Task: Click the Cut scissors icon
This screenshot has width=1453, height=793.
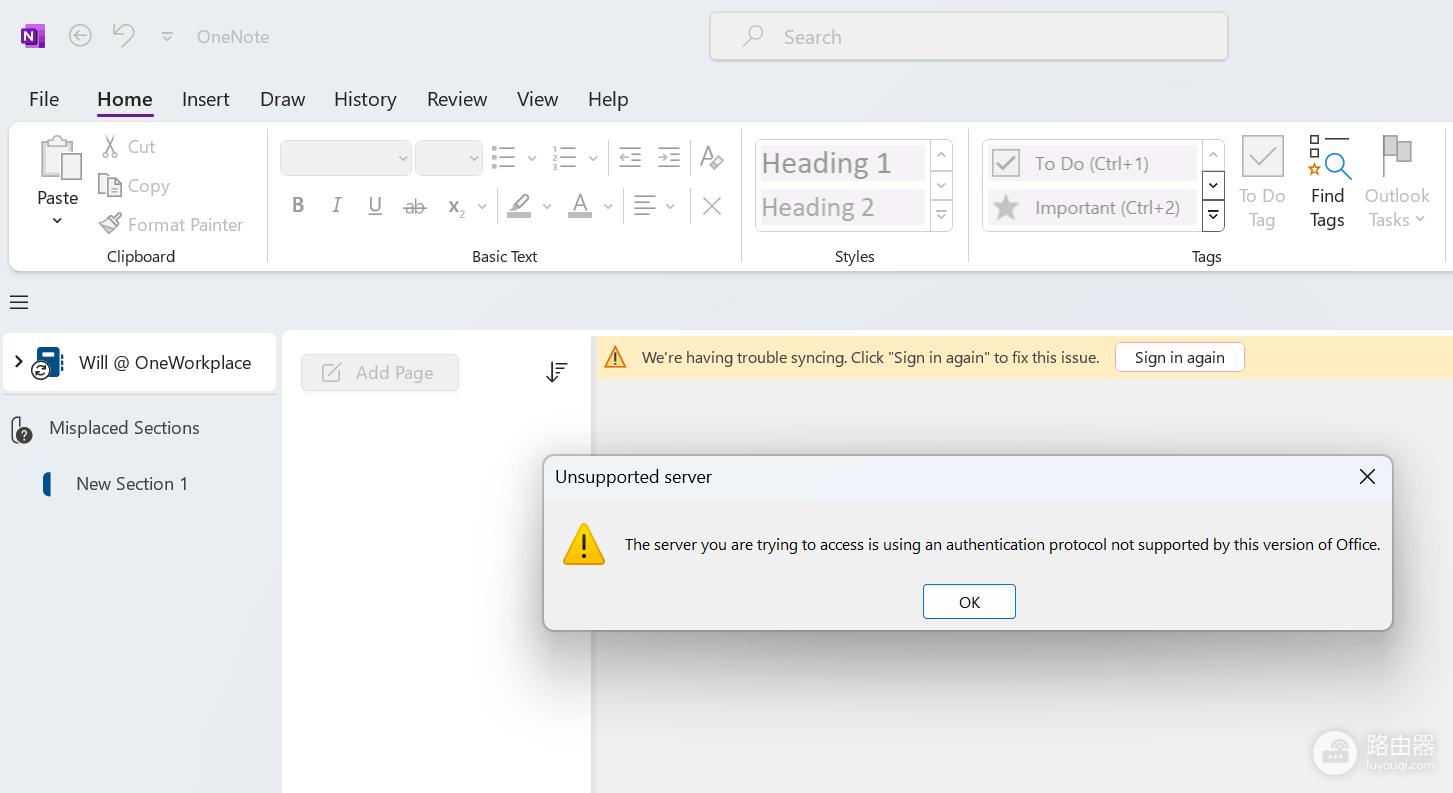Action: (x=110, y=146)
